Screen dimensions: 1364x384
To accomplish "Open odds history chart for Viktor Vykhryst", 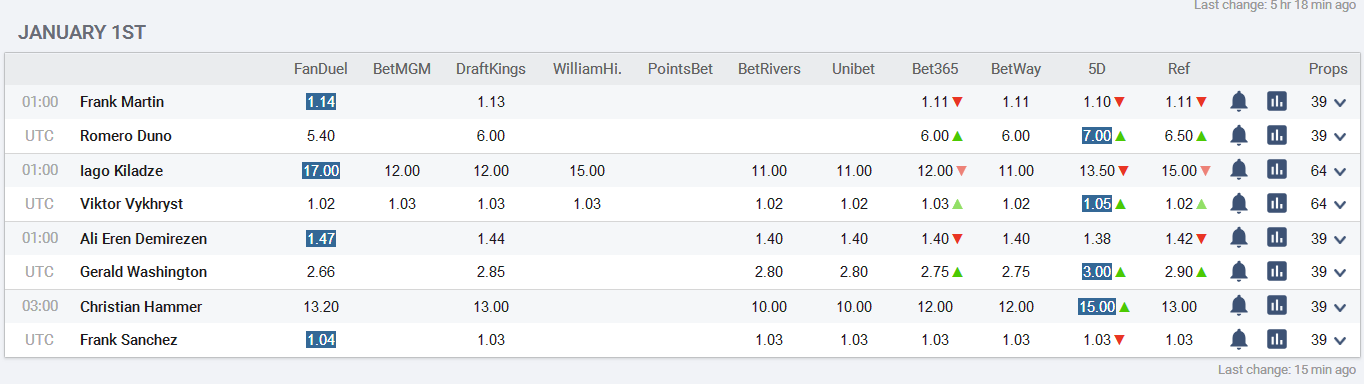I will 1276,203.
